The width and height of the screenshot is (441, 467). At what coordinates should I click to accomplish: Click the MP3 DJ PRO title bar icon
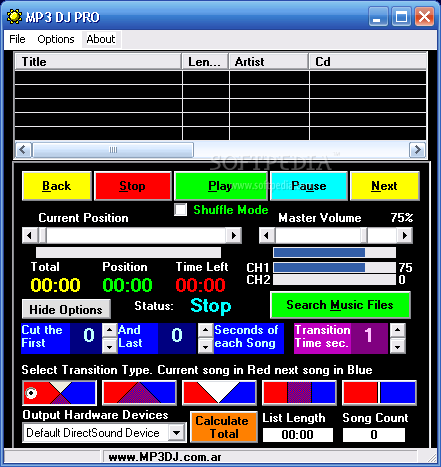(14, 17)
